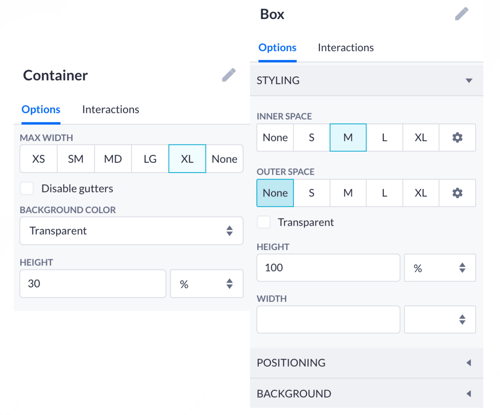Open Outer Space custom settings gear
This screenshot has height=415, width=500.
pos(457,193)
